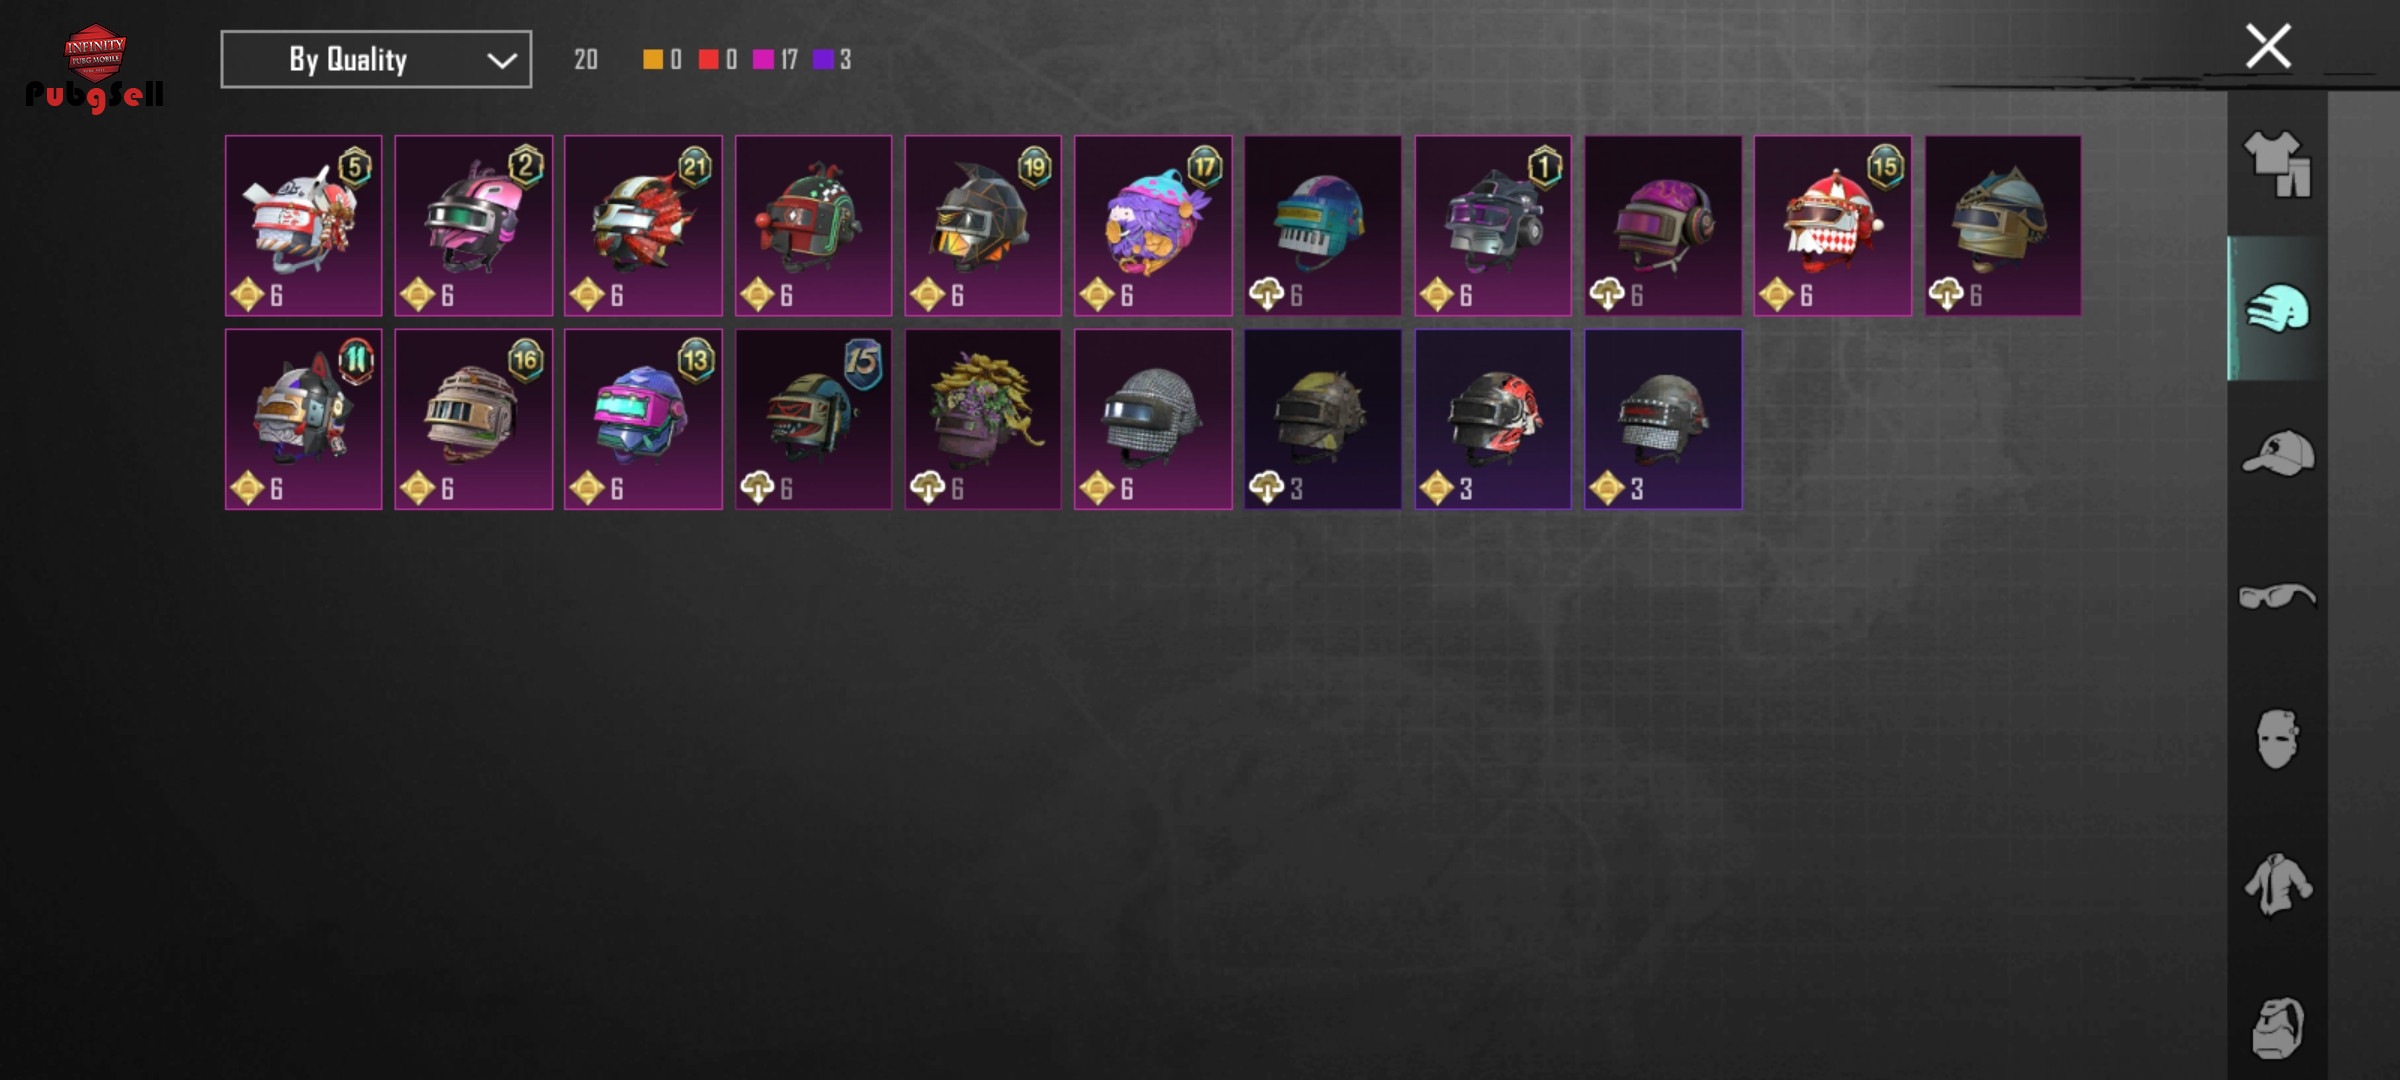Filter by pink quality showing 17
This screenshot has height=1080, width=2400.
click(x=775, y=59)
